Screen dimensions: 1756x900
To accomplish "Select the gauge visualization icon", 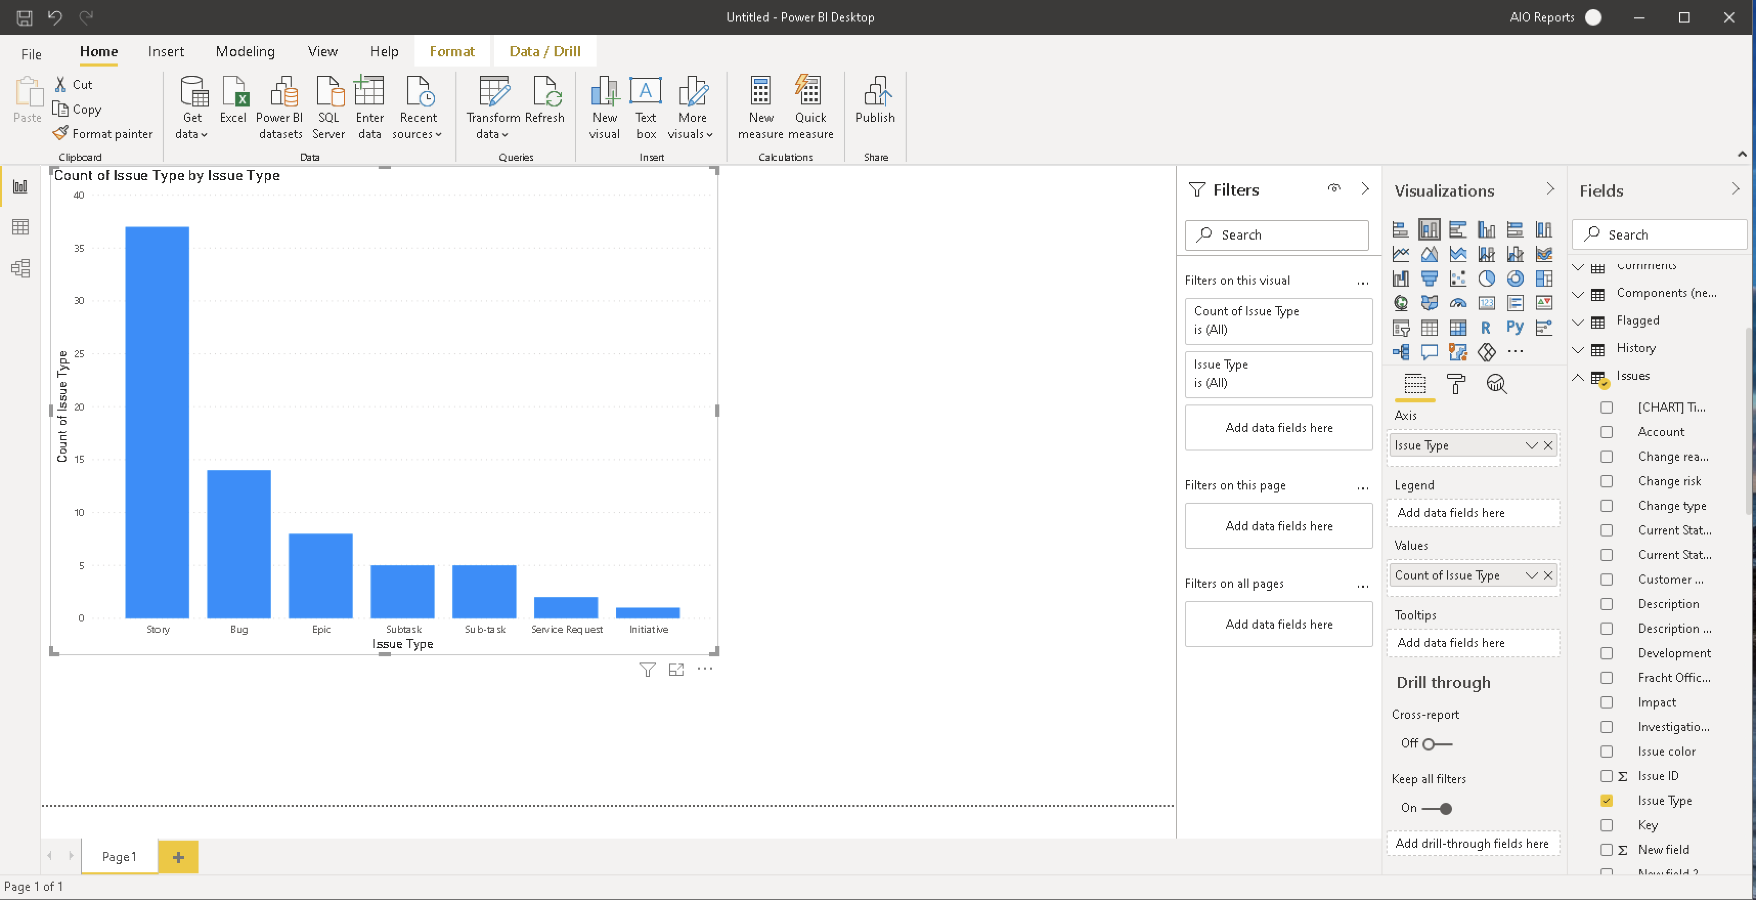I will (1458, 302).
